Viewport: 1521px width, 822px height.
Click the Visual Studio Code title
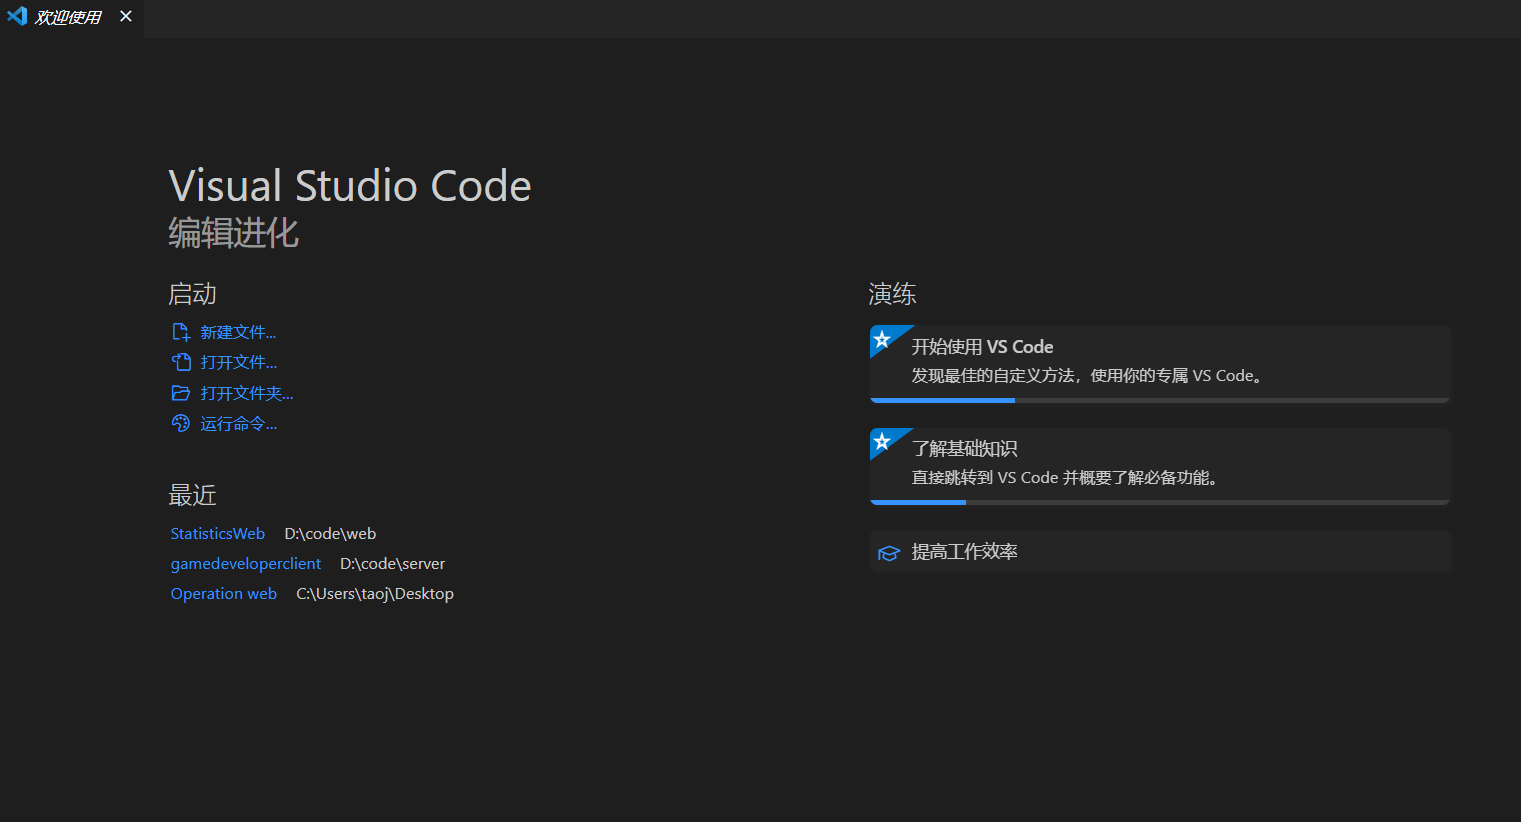tap(350, 186)
